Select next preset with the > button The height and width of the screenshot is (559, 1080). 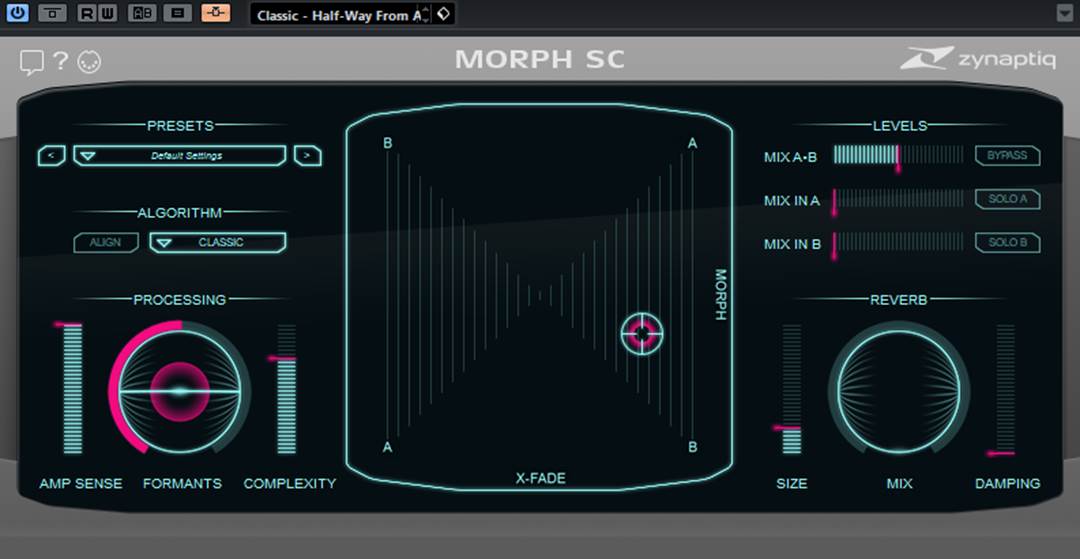[307, 156]
